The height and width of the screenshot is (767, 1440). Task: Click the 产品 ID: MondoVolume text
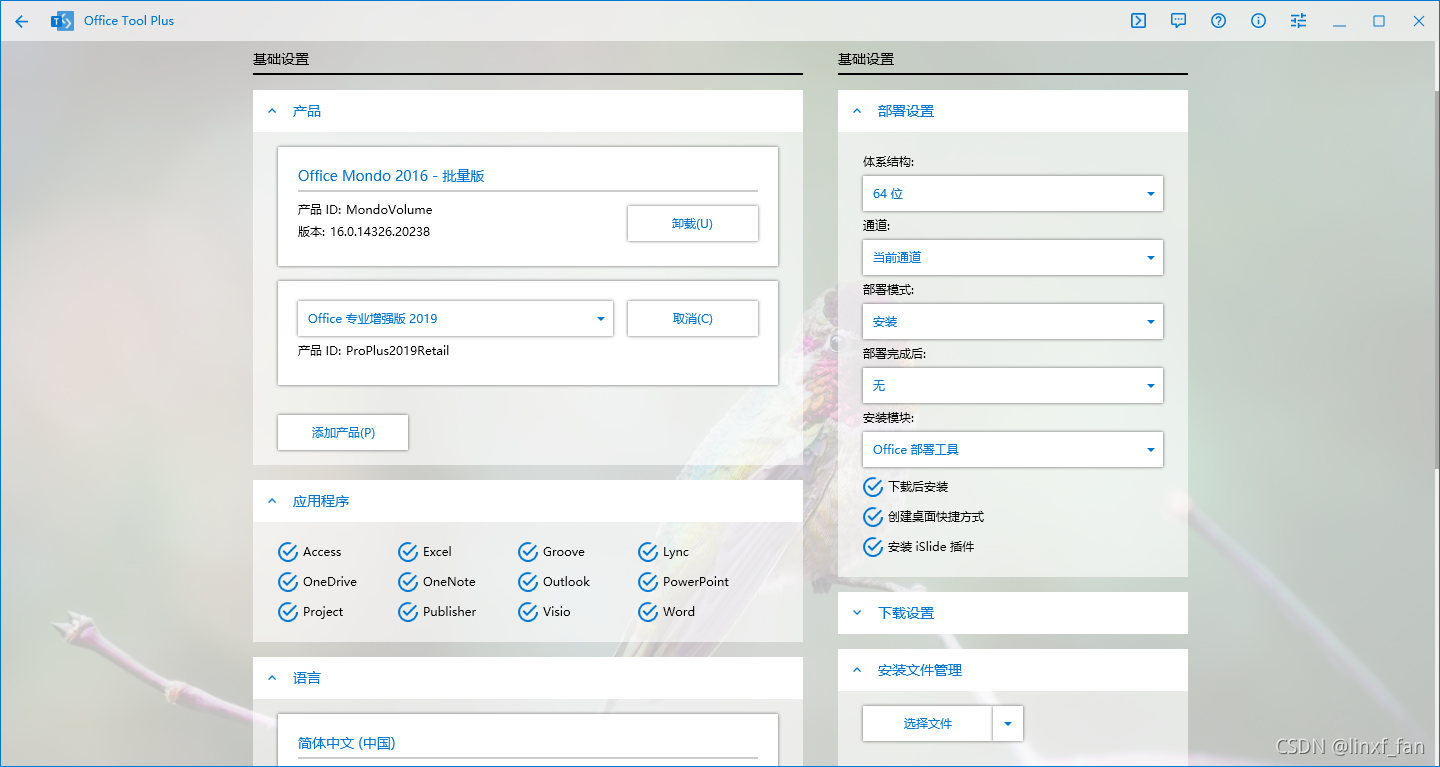click(365, 210)
